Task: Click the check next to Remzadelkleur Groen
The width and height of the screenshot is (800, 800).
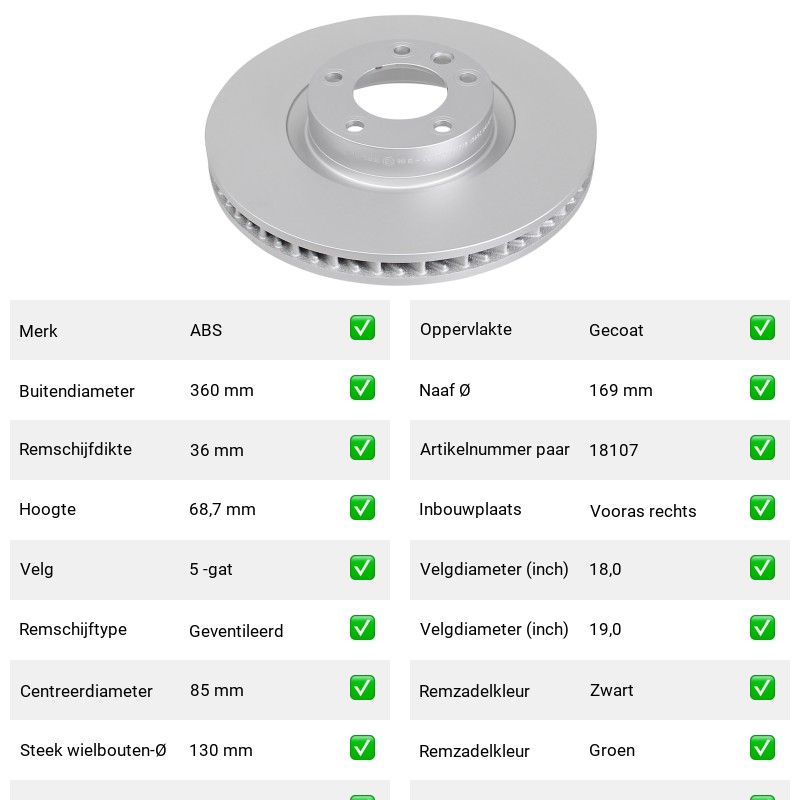Action: click(762, 747)
